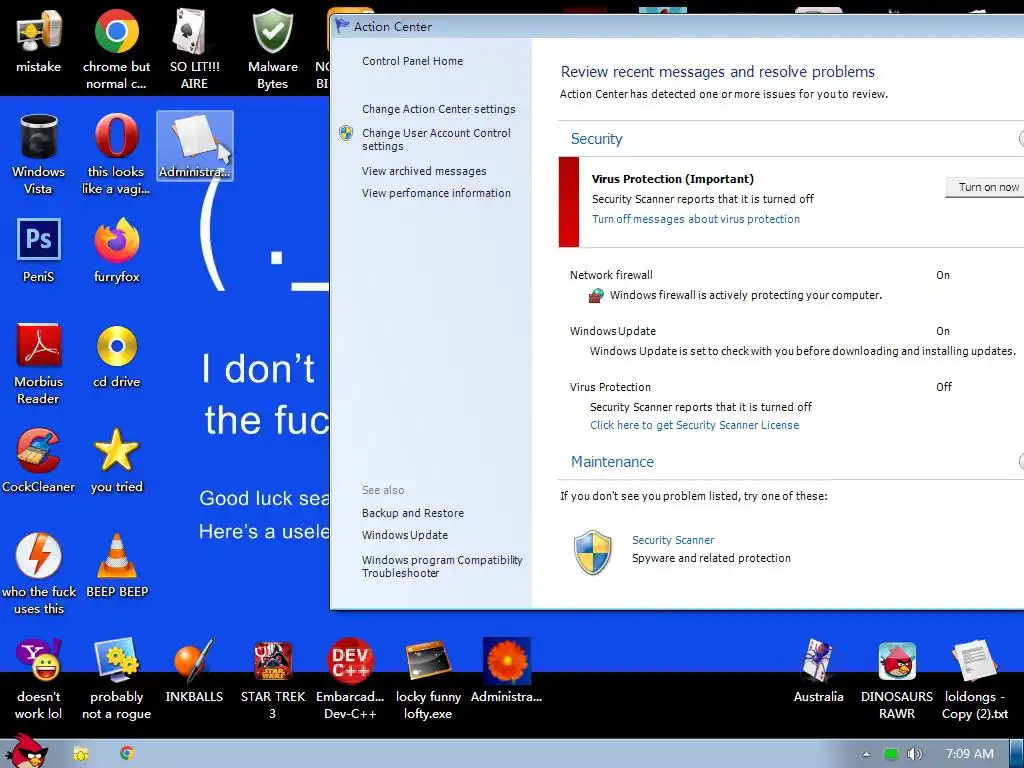Open the INKBALLS desktop icon
1024x768 pixels.
click(194, 671)
